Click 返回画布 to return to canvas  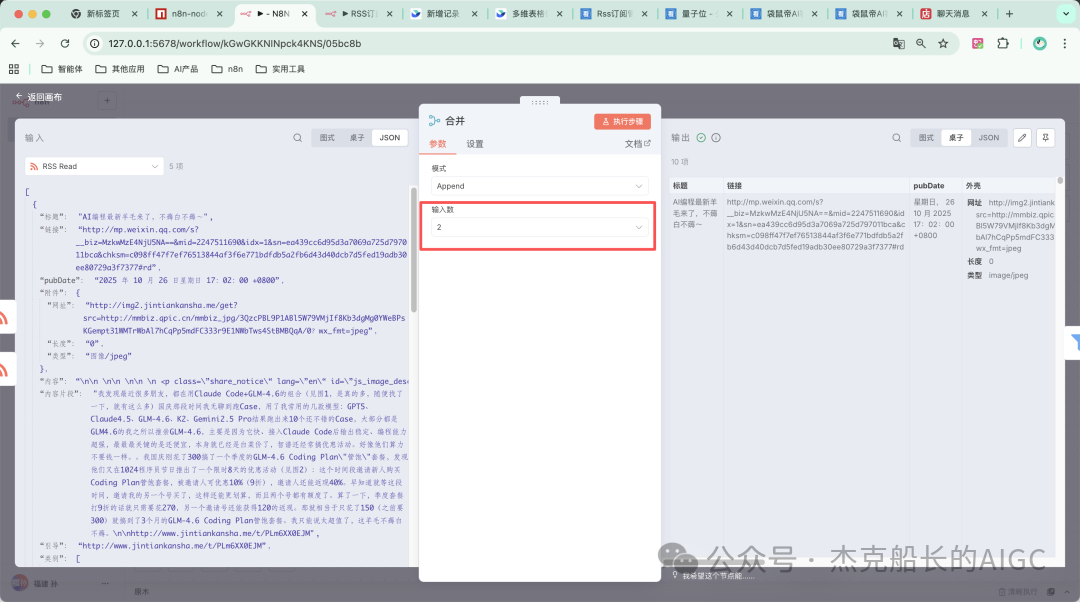point(39,97)
